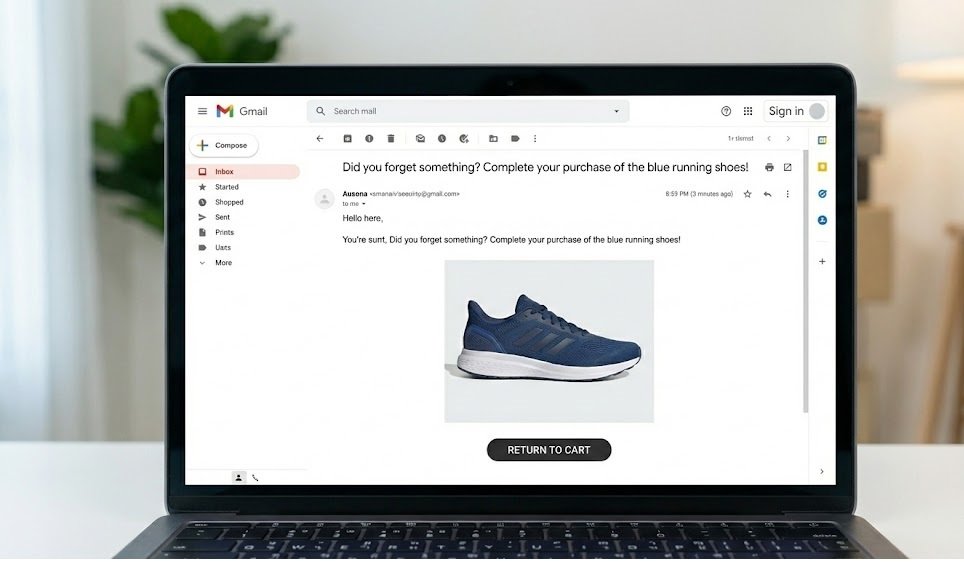Collapse the side panel chevron
This screenshot has width=964, height=562.
point(822,472)
